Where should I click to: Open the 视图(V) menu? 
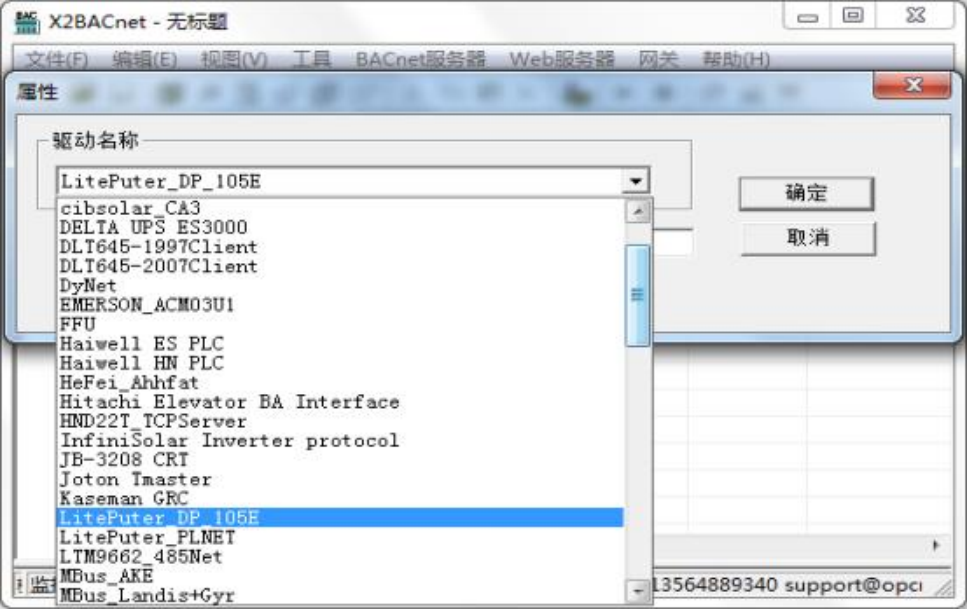click(x=234, y=60)
